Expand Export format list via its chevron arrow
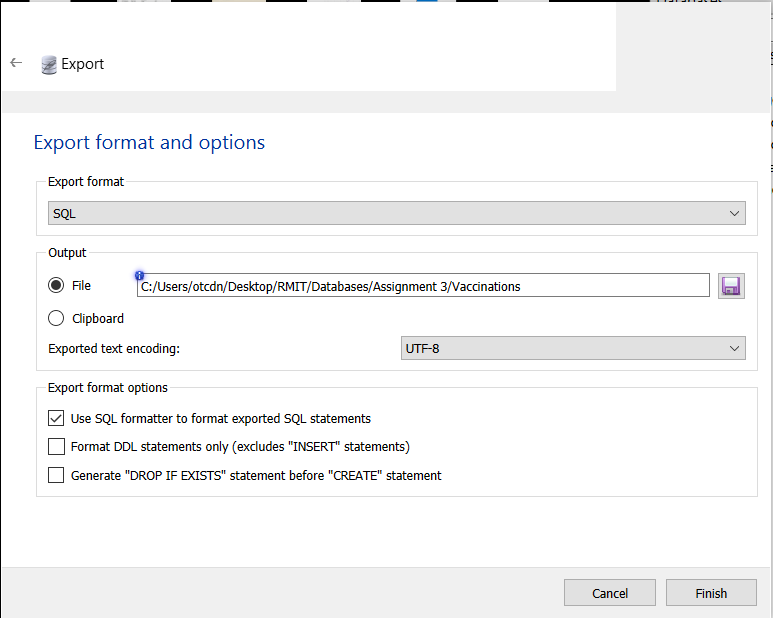The width and height of the screenshot is (773, 618). click(x=734, y=213)
